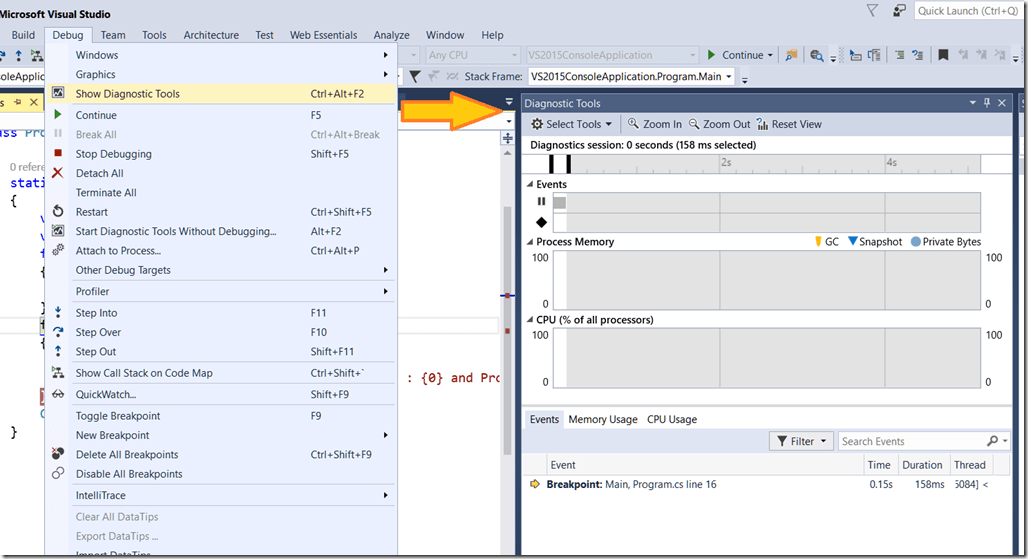Click the Step Over arrow icon

[x=58, y=332]
